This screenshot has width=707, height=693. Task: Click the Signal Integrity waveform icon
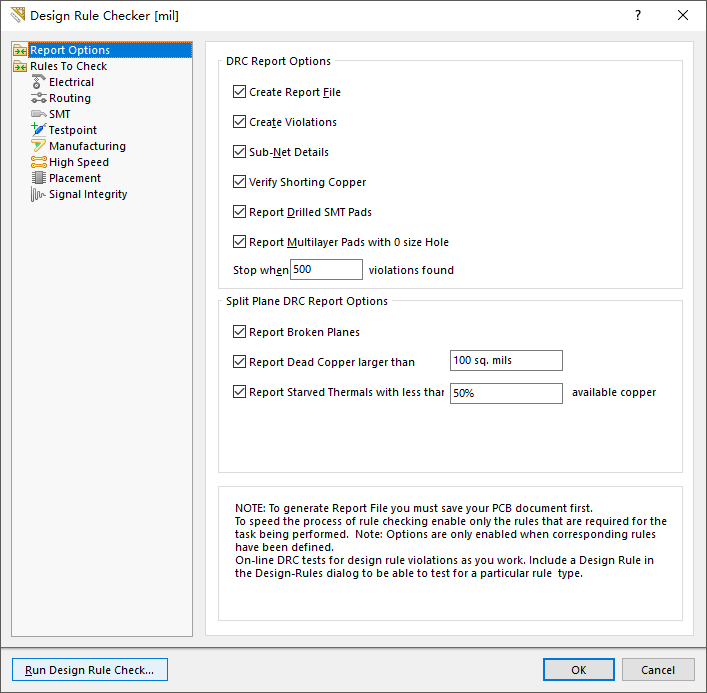pyautogui.click(x=38, y=194)
